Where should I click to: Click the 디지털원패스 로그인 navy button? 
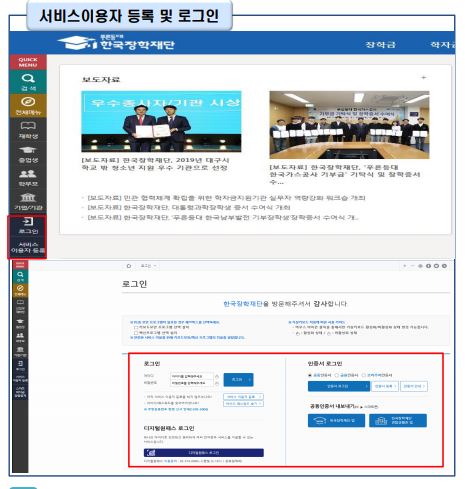[x=204, y=452]
